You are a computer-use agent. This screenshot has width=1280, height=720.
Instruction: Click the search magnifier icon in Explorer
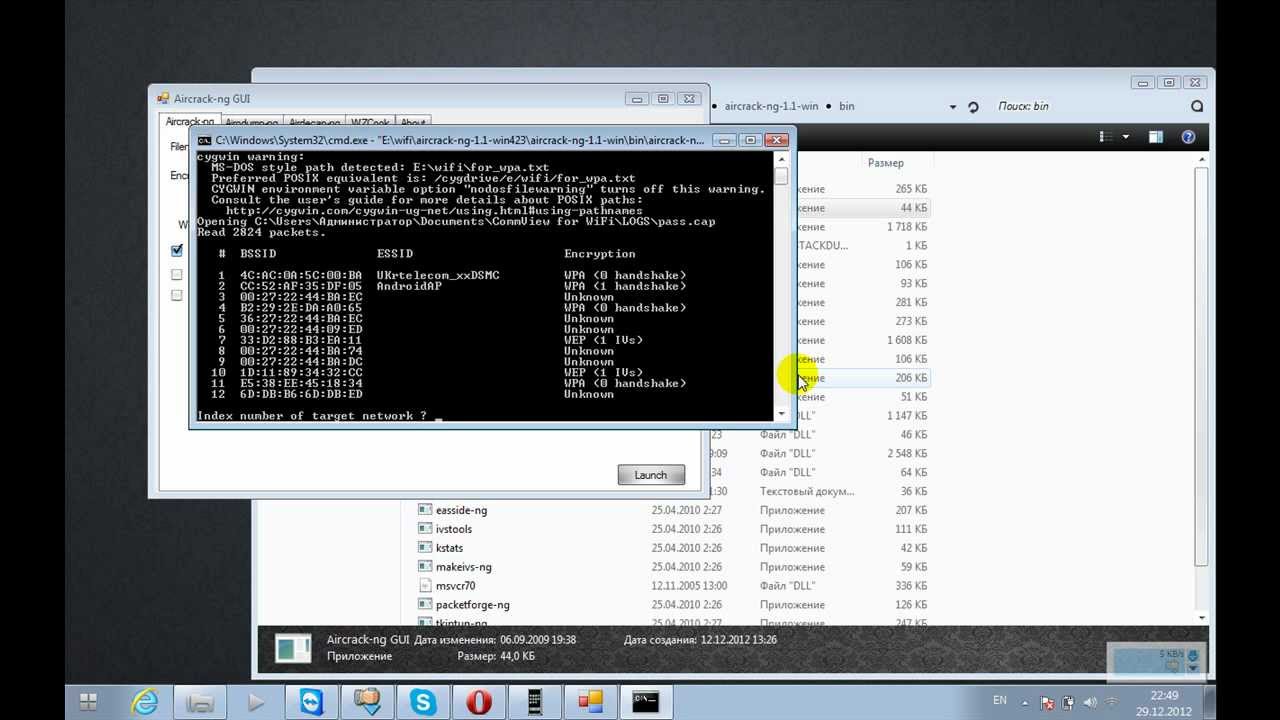point(1197,106)
